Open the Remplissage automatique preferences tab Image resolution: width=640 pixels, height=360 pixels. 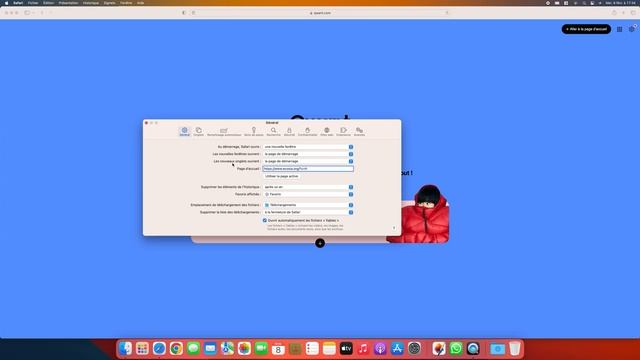[224, 131]
